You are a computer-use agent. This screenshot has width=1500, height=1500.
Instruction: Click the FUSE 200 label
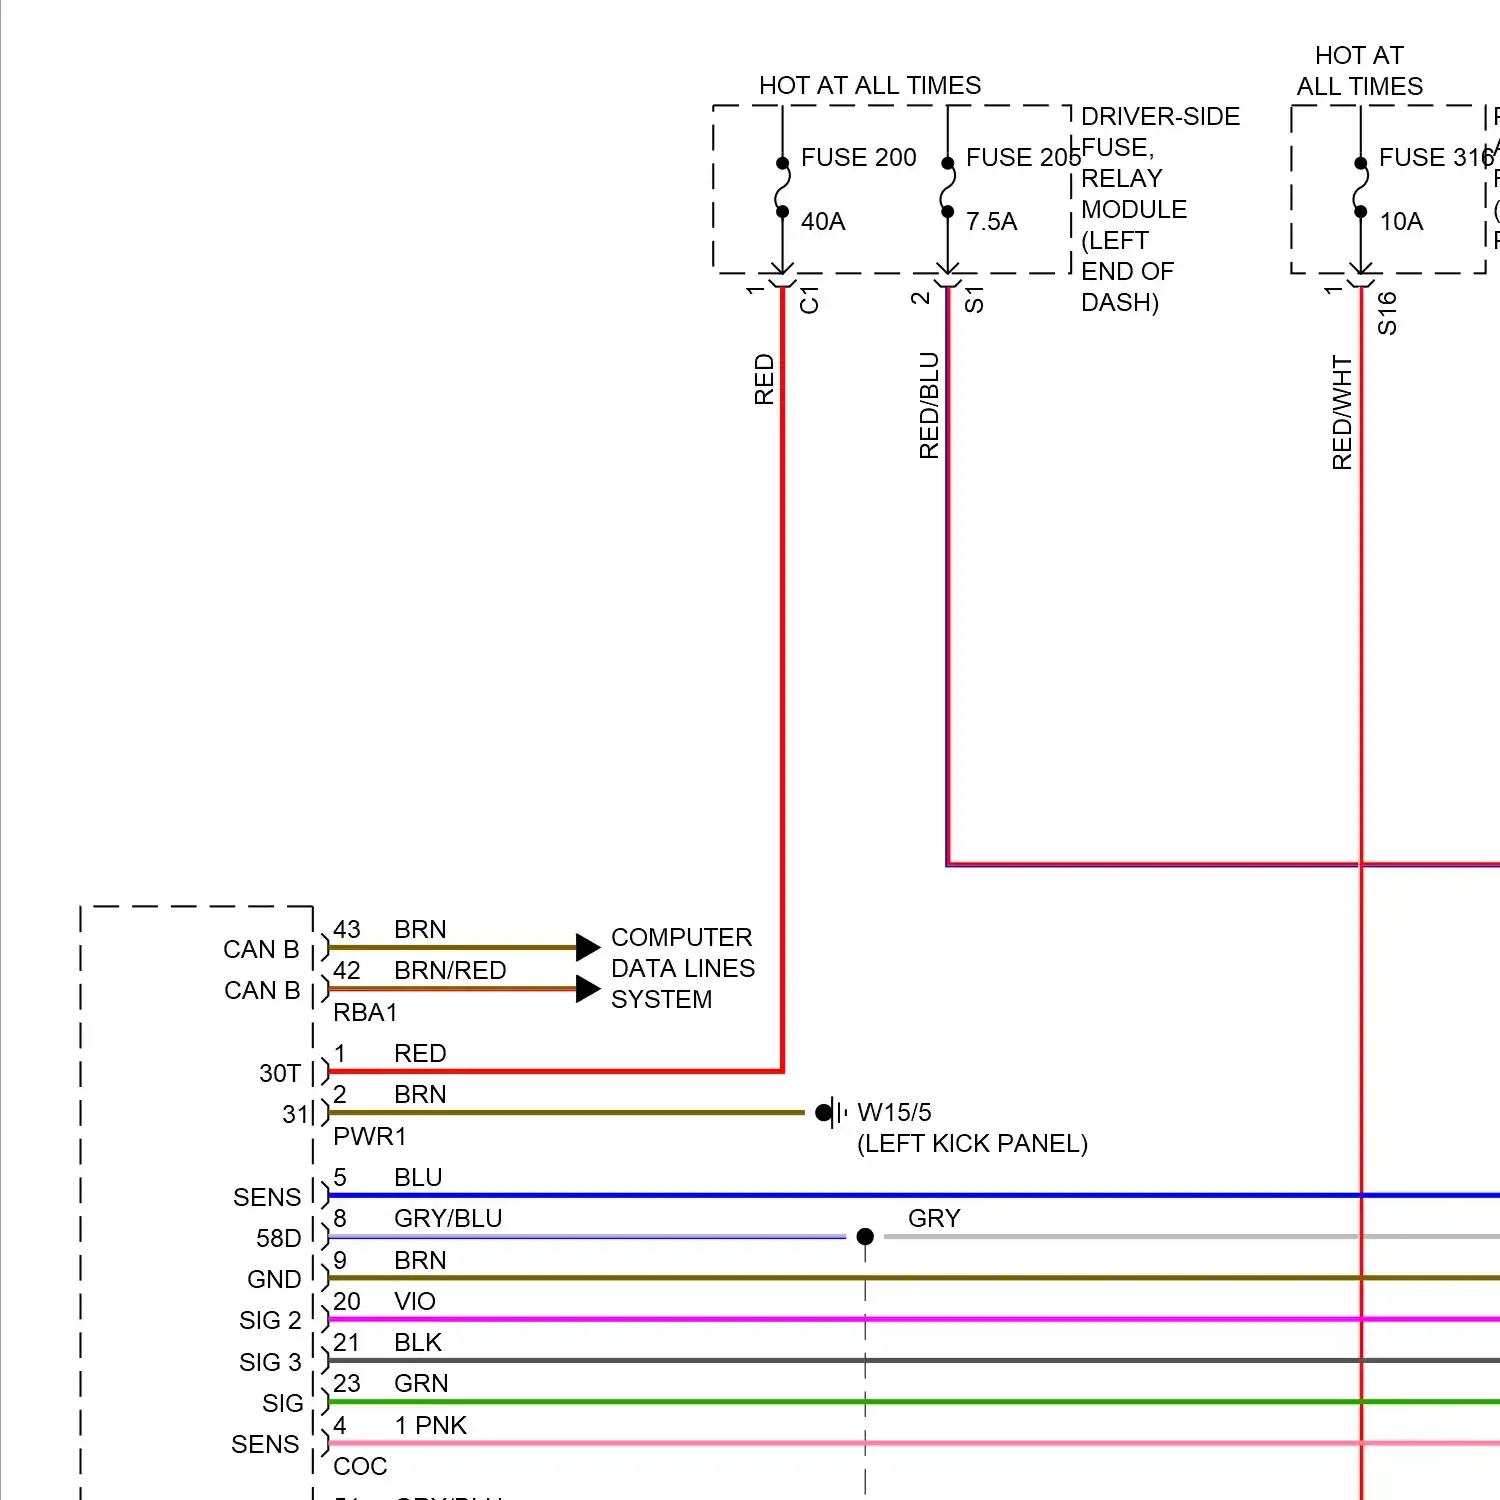click(858, 157)
